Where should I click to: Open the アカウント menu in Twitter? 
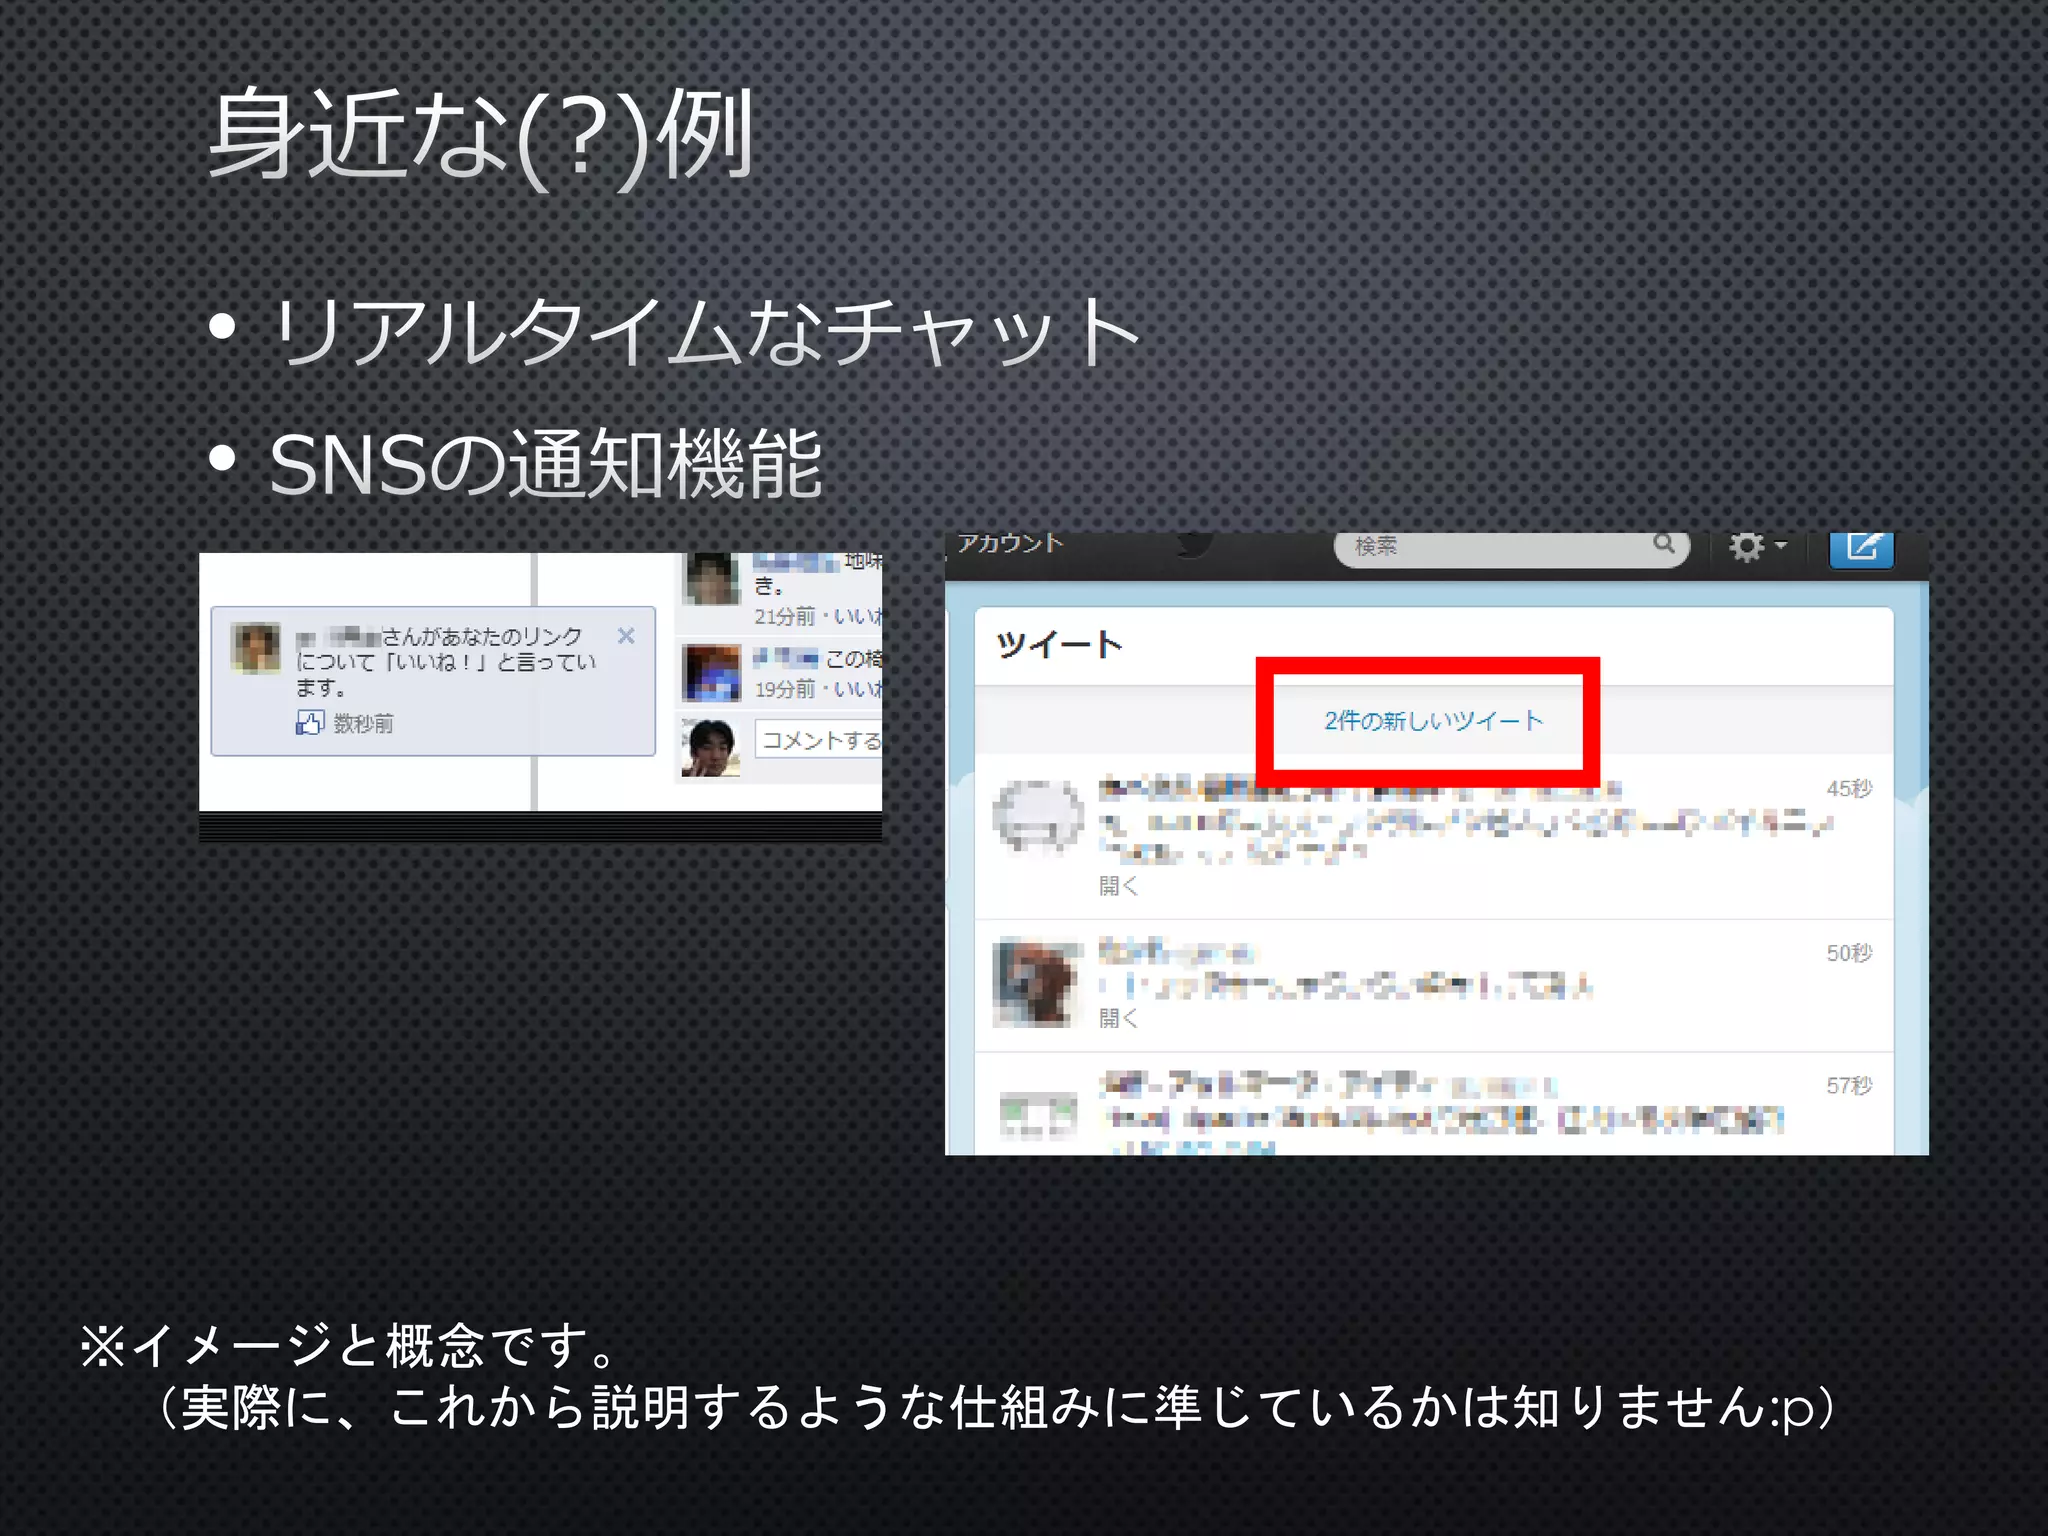click(x=1009, y=543)
